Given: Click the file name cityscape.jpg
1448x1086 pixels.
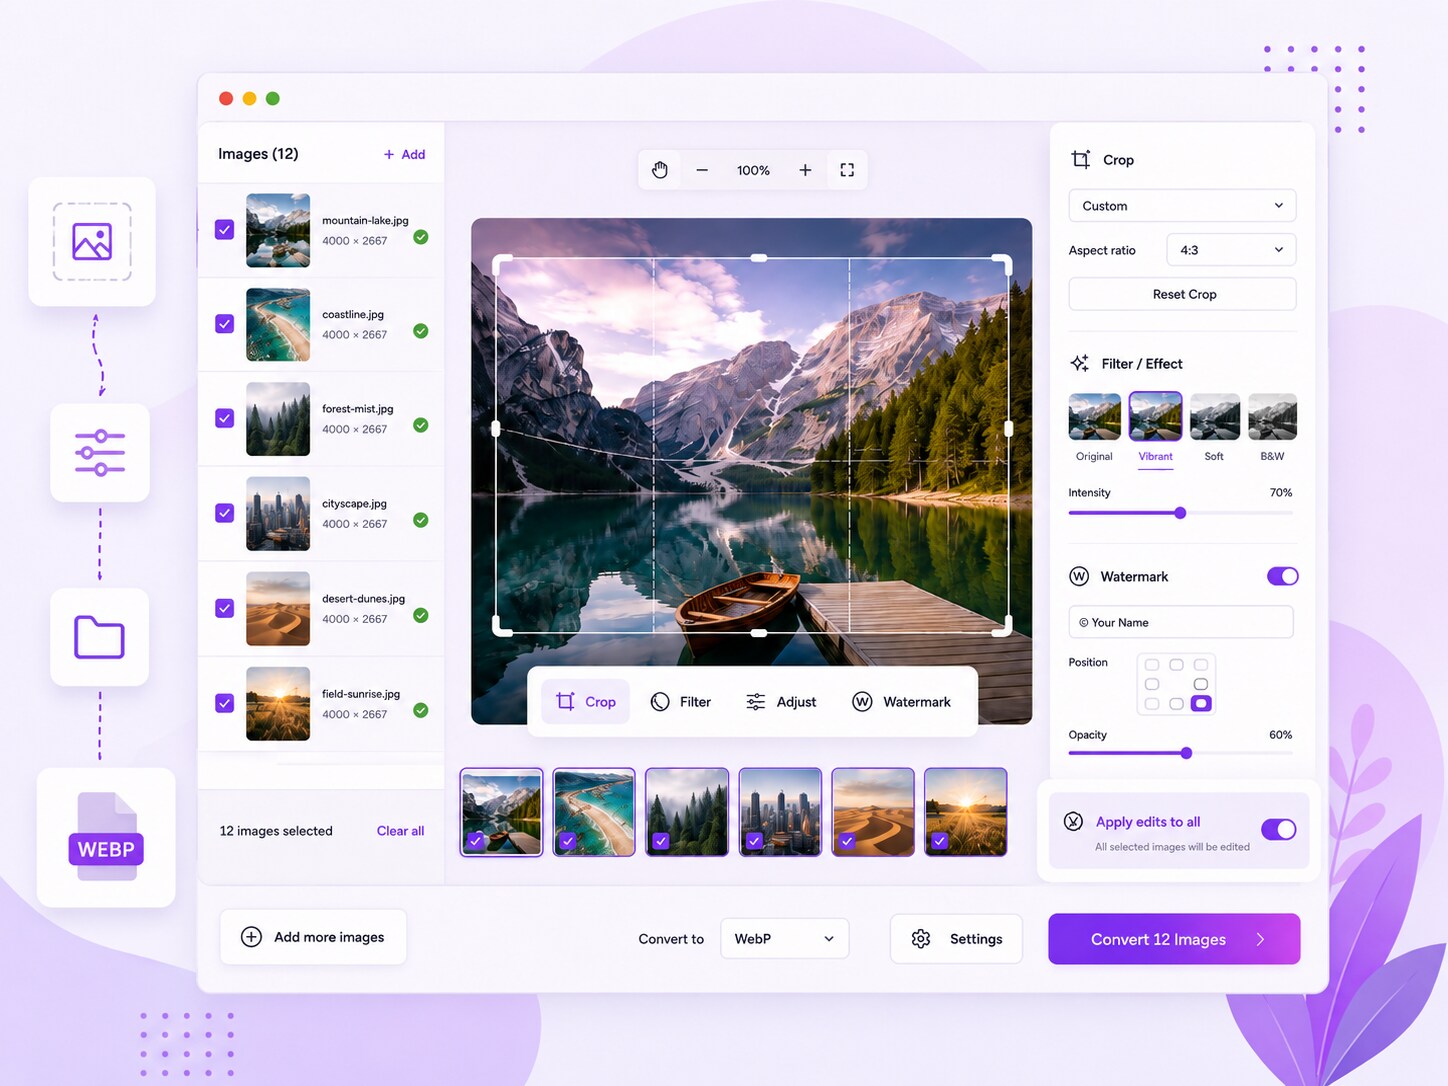Looking at the screenshot, I should coord(354,503).
